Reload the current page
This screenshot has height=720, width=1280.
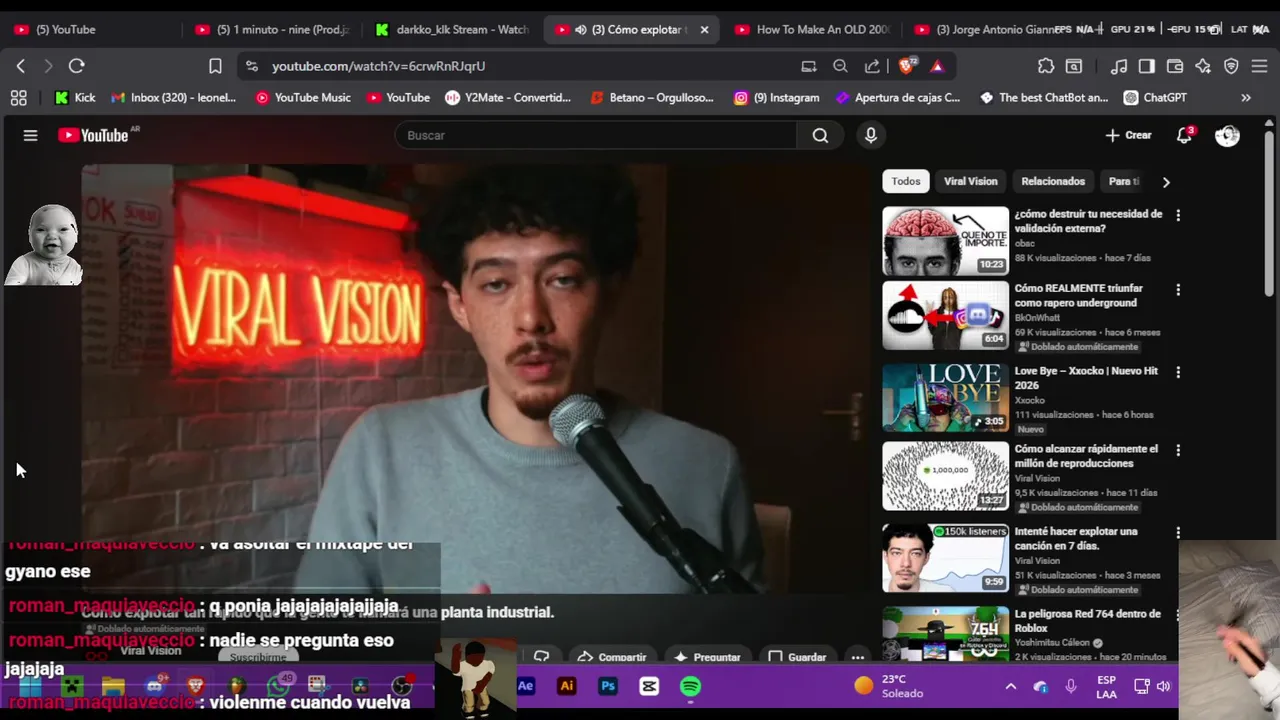pyautogui.click(x=76, y=66)
